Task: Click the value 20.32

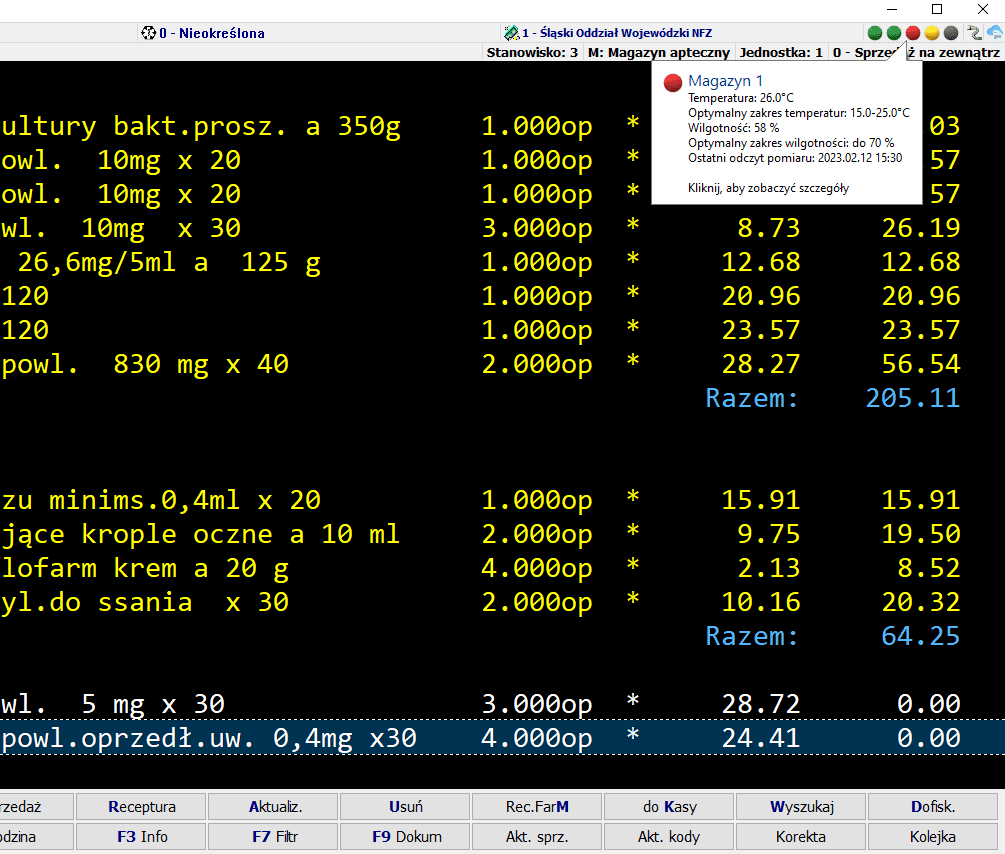Action: pyautogui.click(x=921, y=601)
